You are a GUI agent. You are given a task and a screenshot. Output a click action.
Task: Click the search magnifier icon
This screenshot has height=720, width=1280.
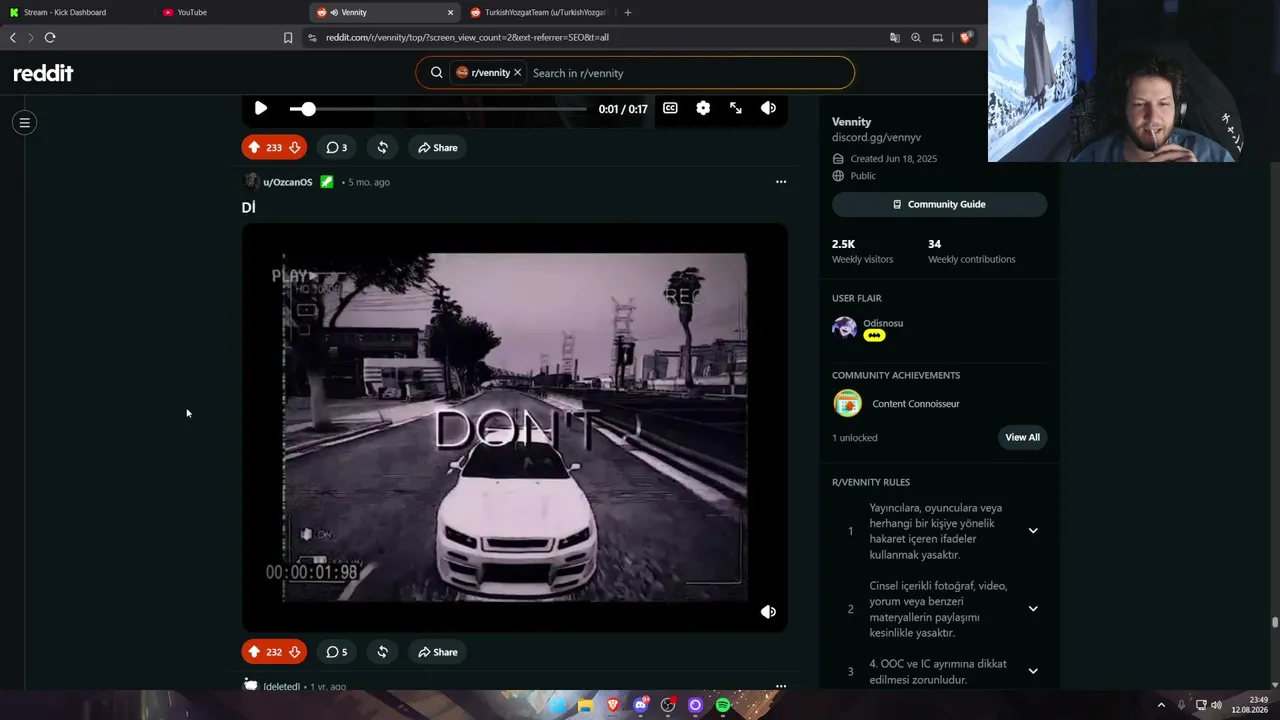436,72
